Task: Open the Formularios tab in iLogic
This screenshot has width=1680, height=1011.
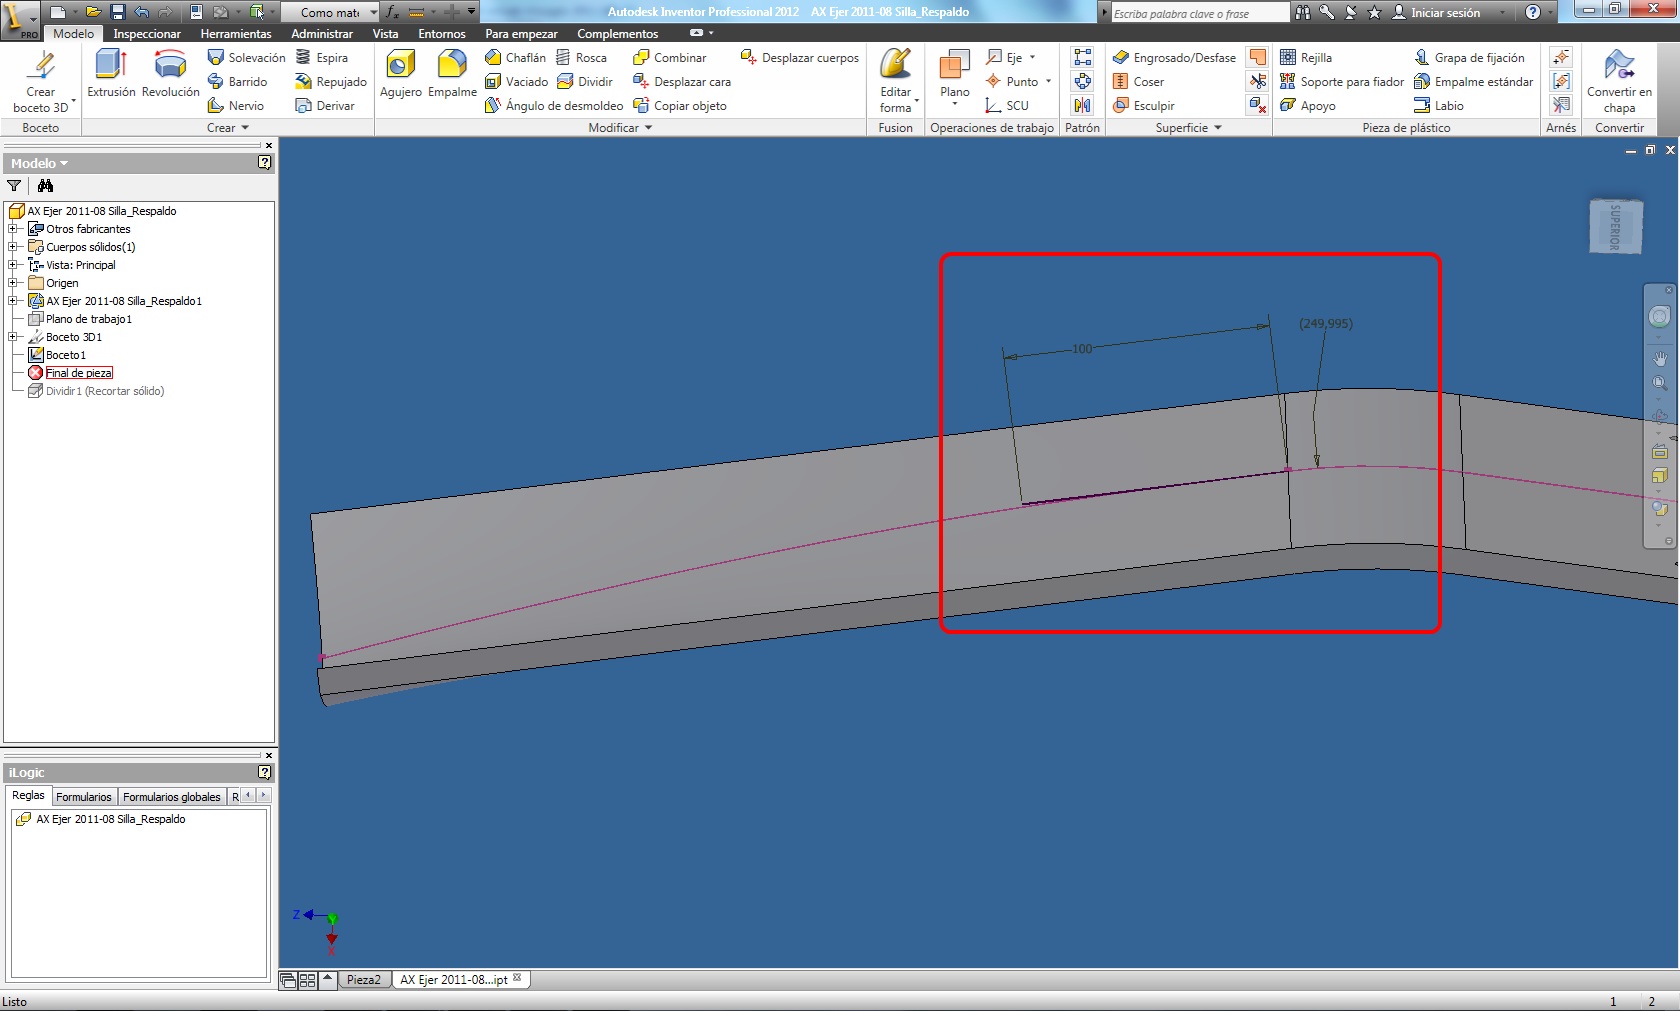Action: click(84, 797)
